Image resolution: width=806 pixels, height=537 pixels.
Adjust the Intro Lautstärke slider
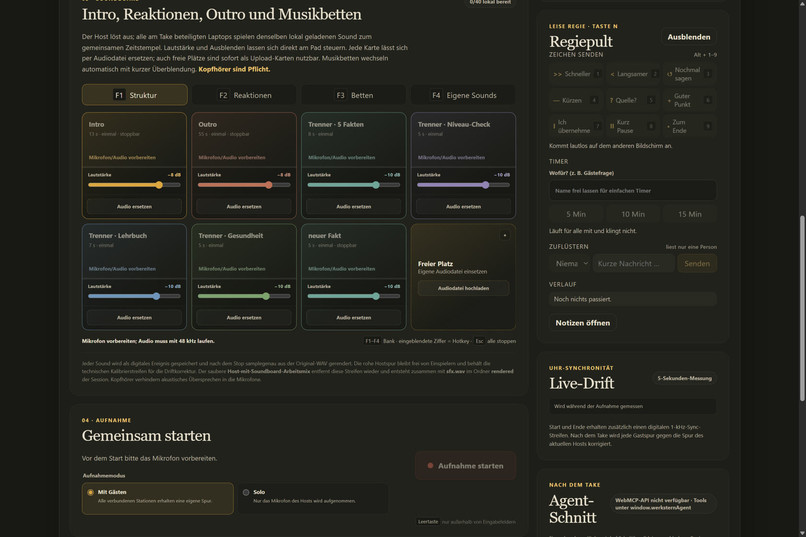pos(134,185)
